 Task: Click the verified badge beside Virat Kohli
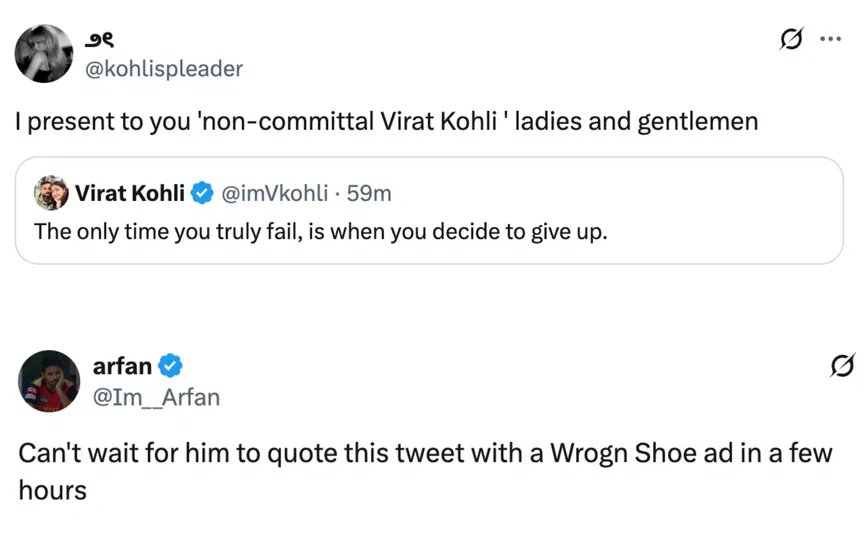click(x=202, y=193)
